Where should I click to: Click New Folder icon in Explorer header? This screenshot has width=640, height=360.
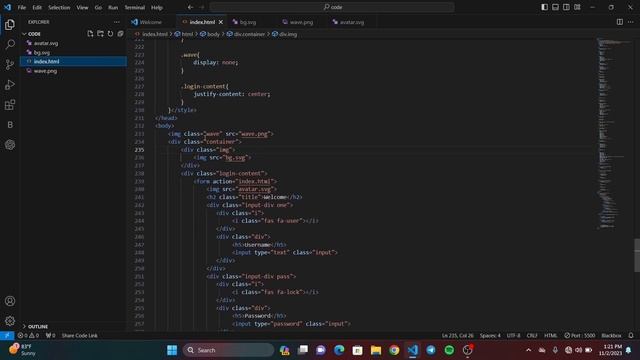100,34
